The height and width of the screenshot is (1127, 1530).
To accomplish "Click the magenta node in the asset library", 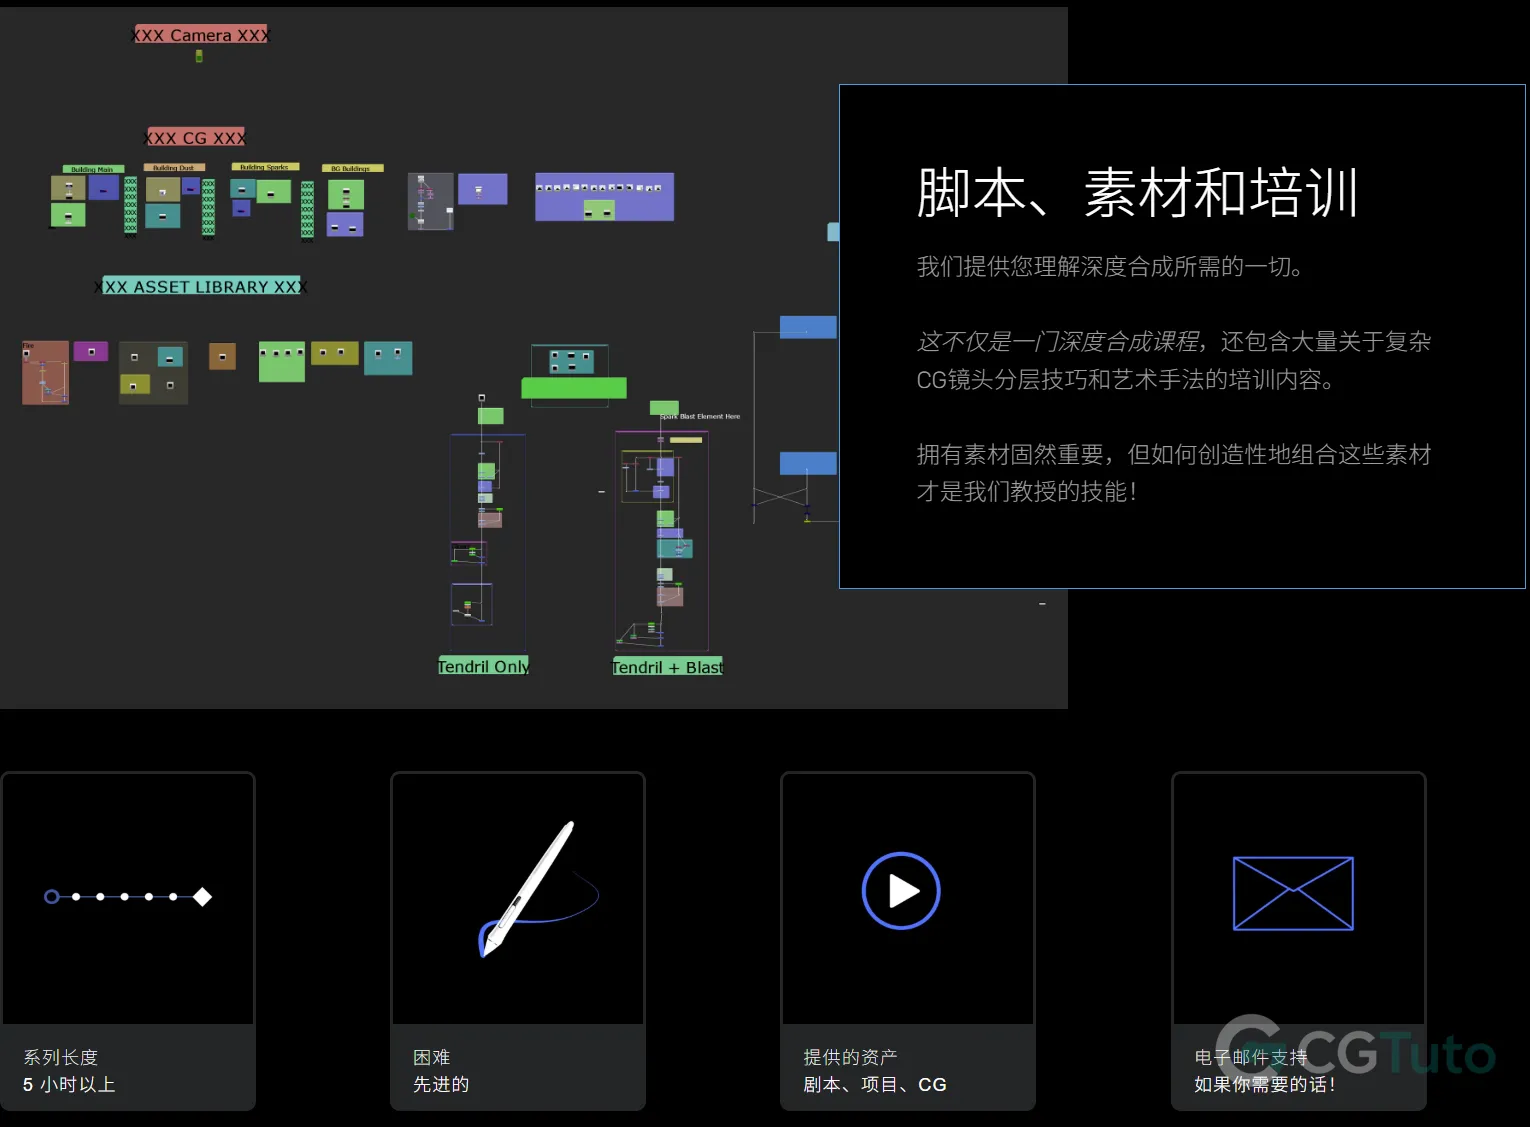I will pos(91,351).
